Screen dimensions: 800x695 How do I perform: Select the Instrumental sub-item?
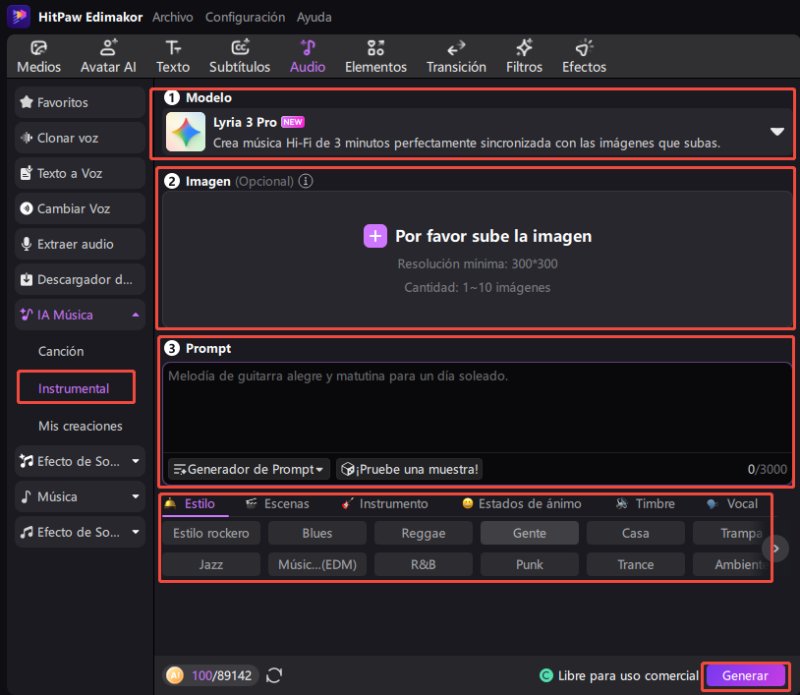(x=73, y=388)
